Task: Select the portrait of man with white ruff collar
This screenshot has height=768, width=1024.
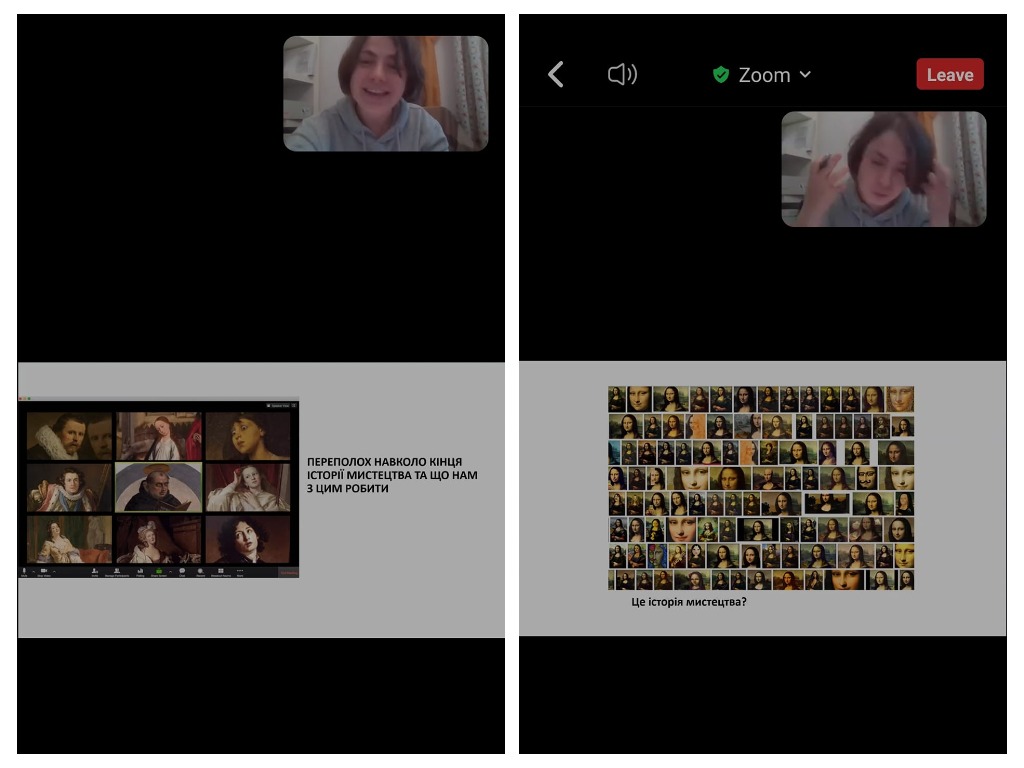Action: pyautogui.click(x=69, y=436)
